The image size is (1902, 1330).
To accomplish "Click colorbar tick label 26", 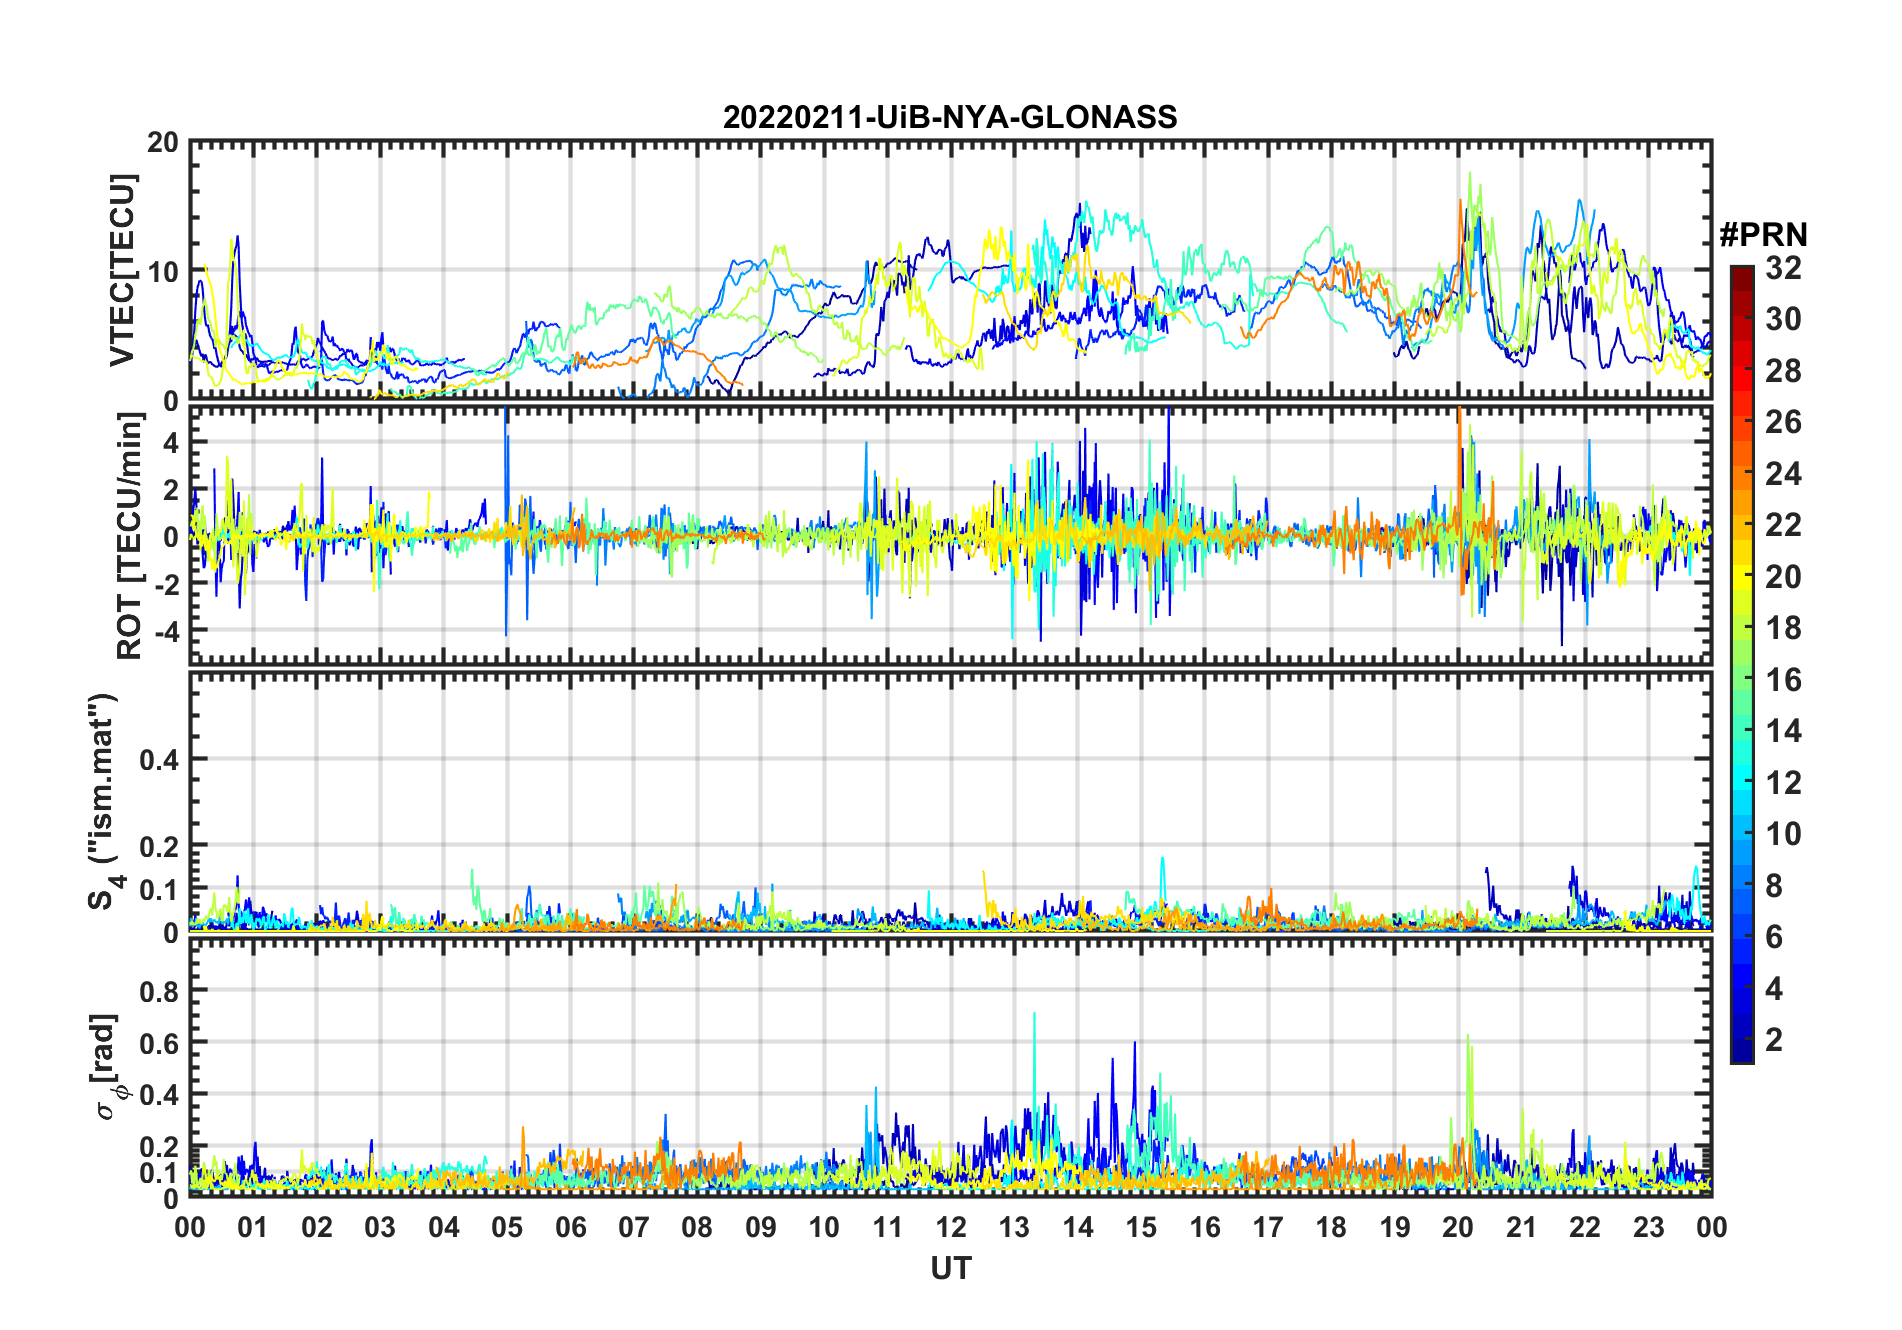I will (1783, 422).
